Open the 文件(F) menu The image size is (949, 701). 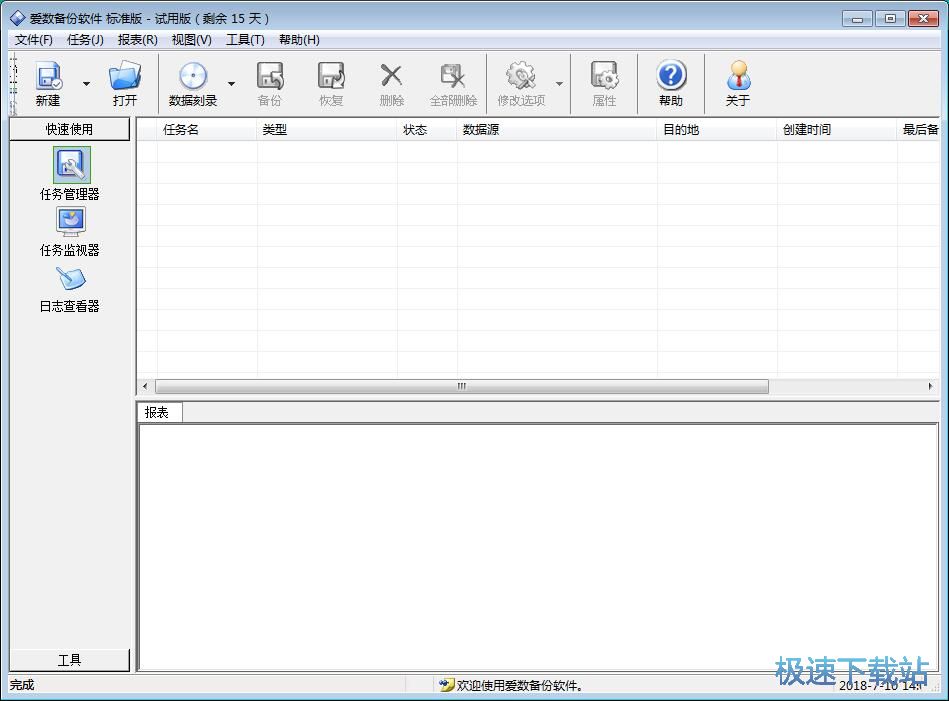coord(34,40)
